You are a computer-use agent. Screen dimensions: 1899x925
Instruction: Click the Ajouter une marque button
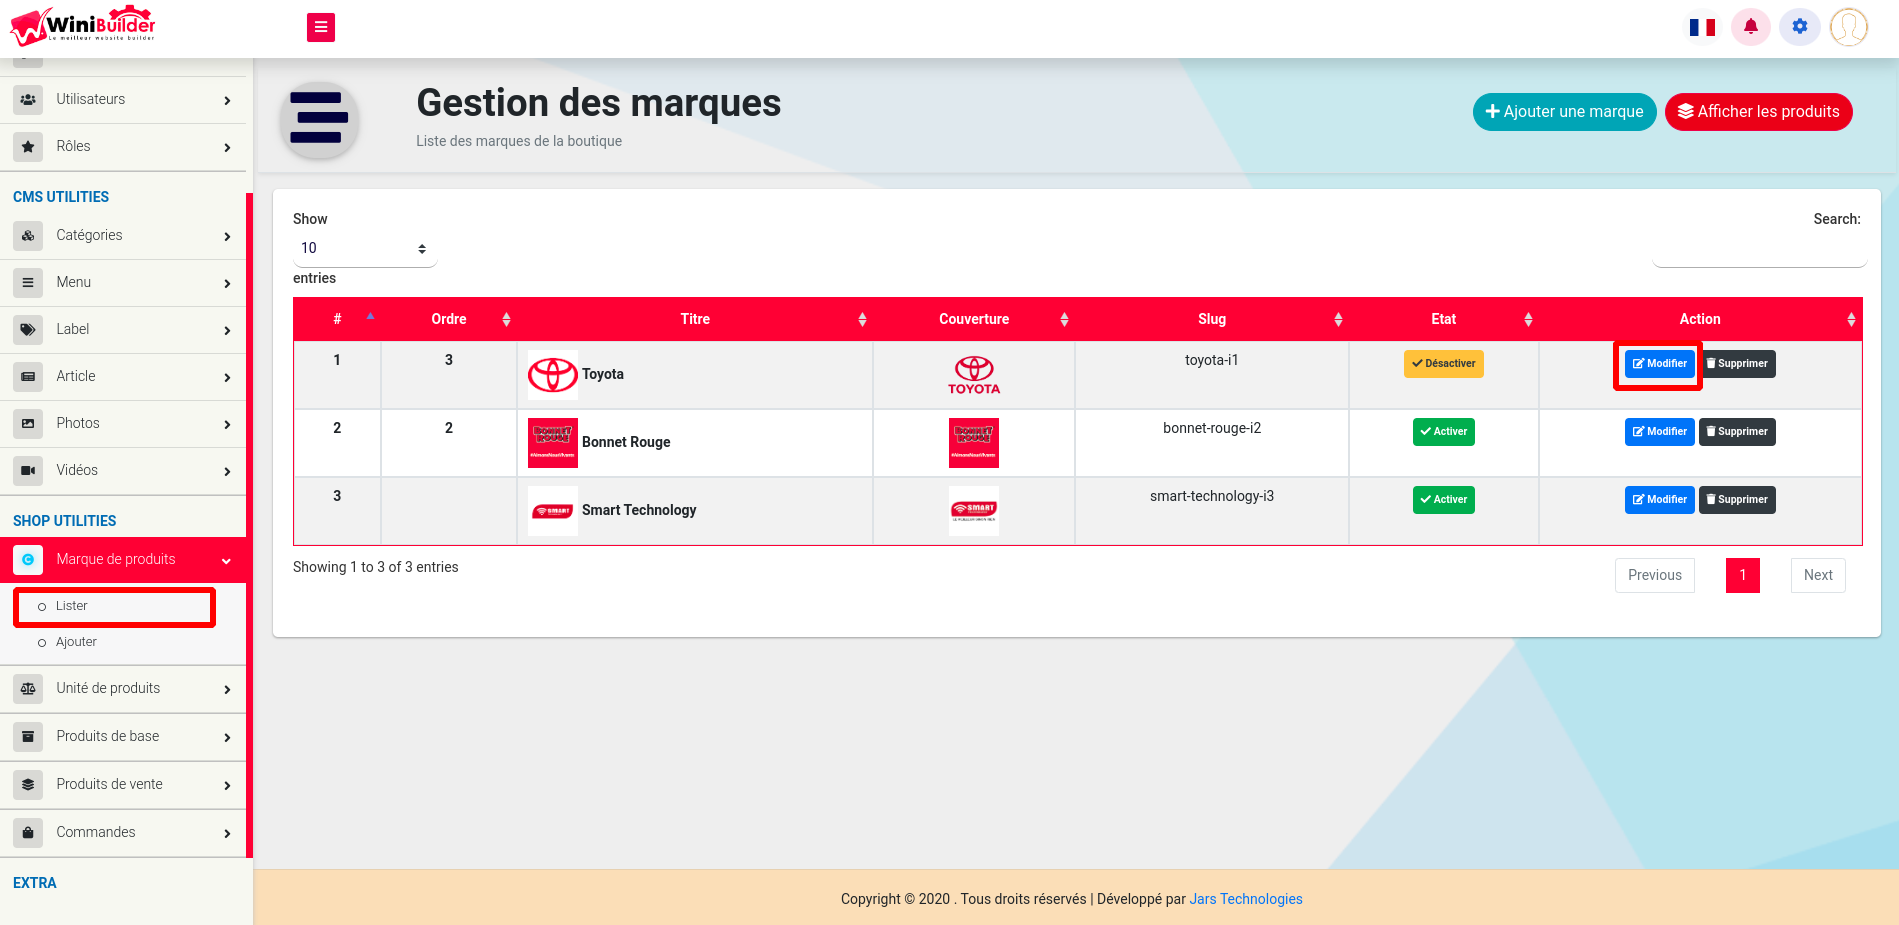point(1564,112)
